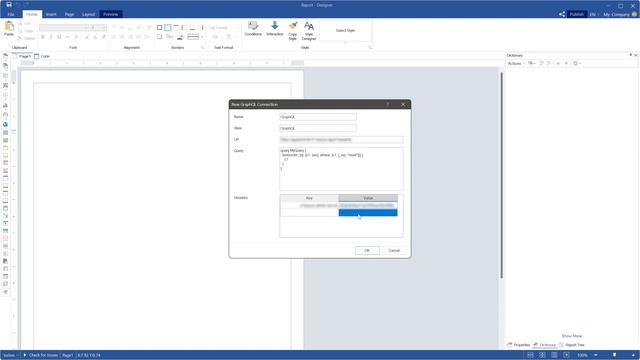Open the My Company account menu
The width and height of the screenshot is (640, 360).
619,14
